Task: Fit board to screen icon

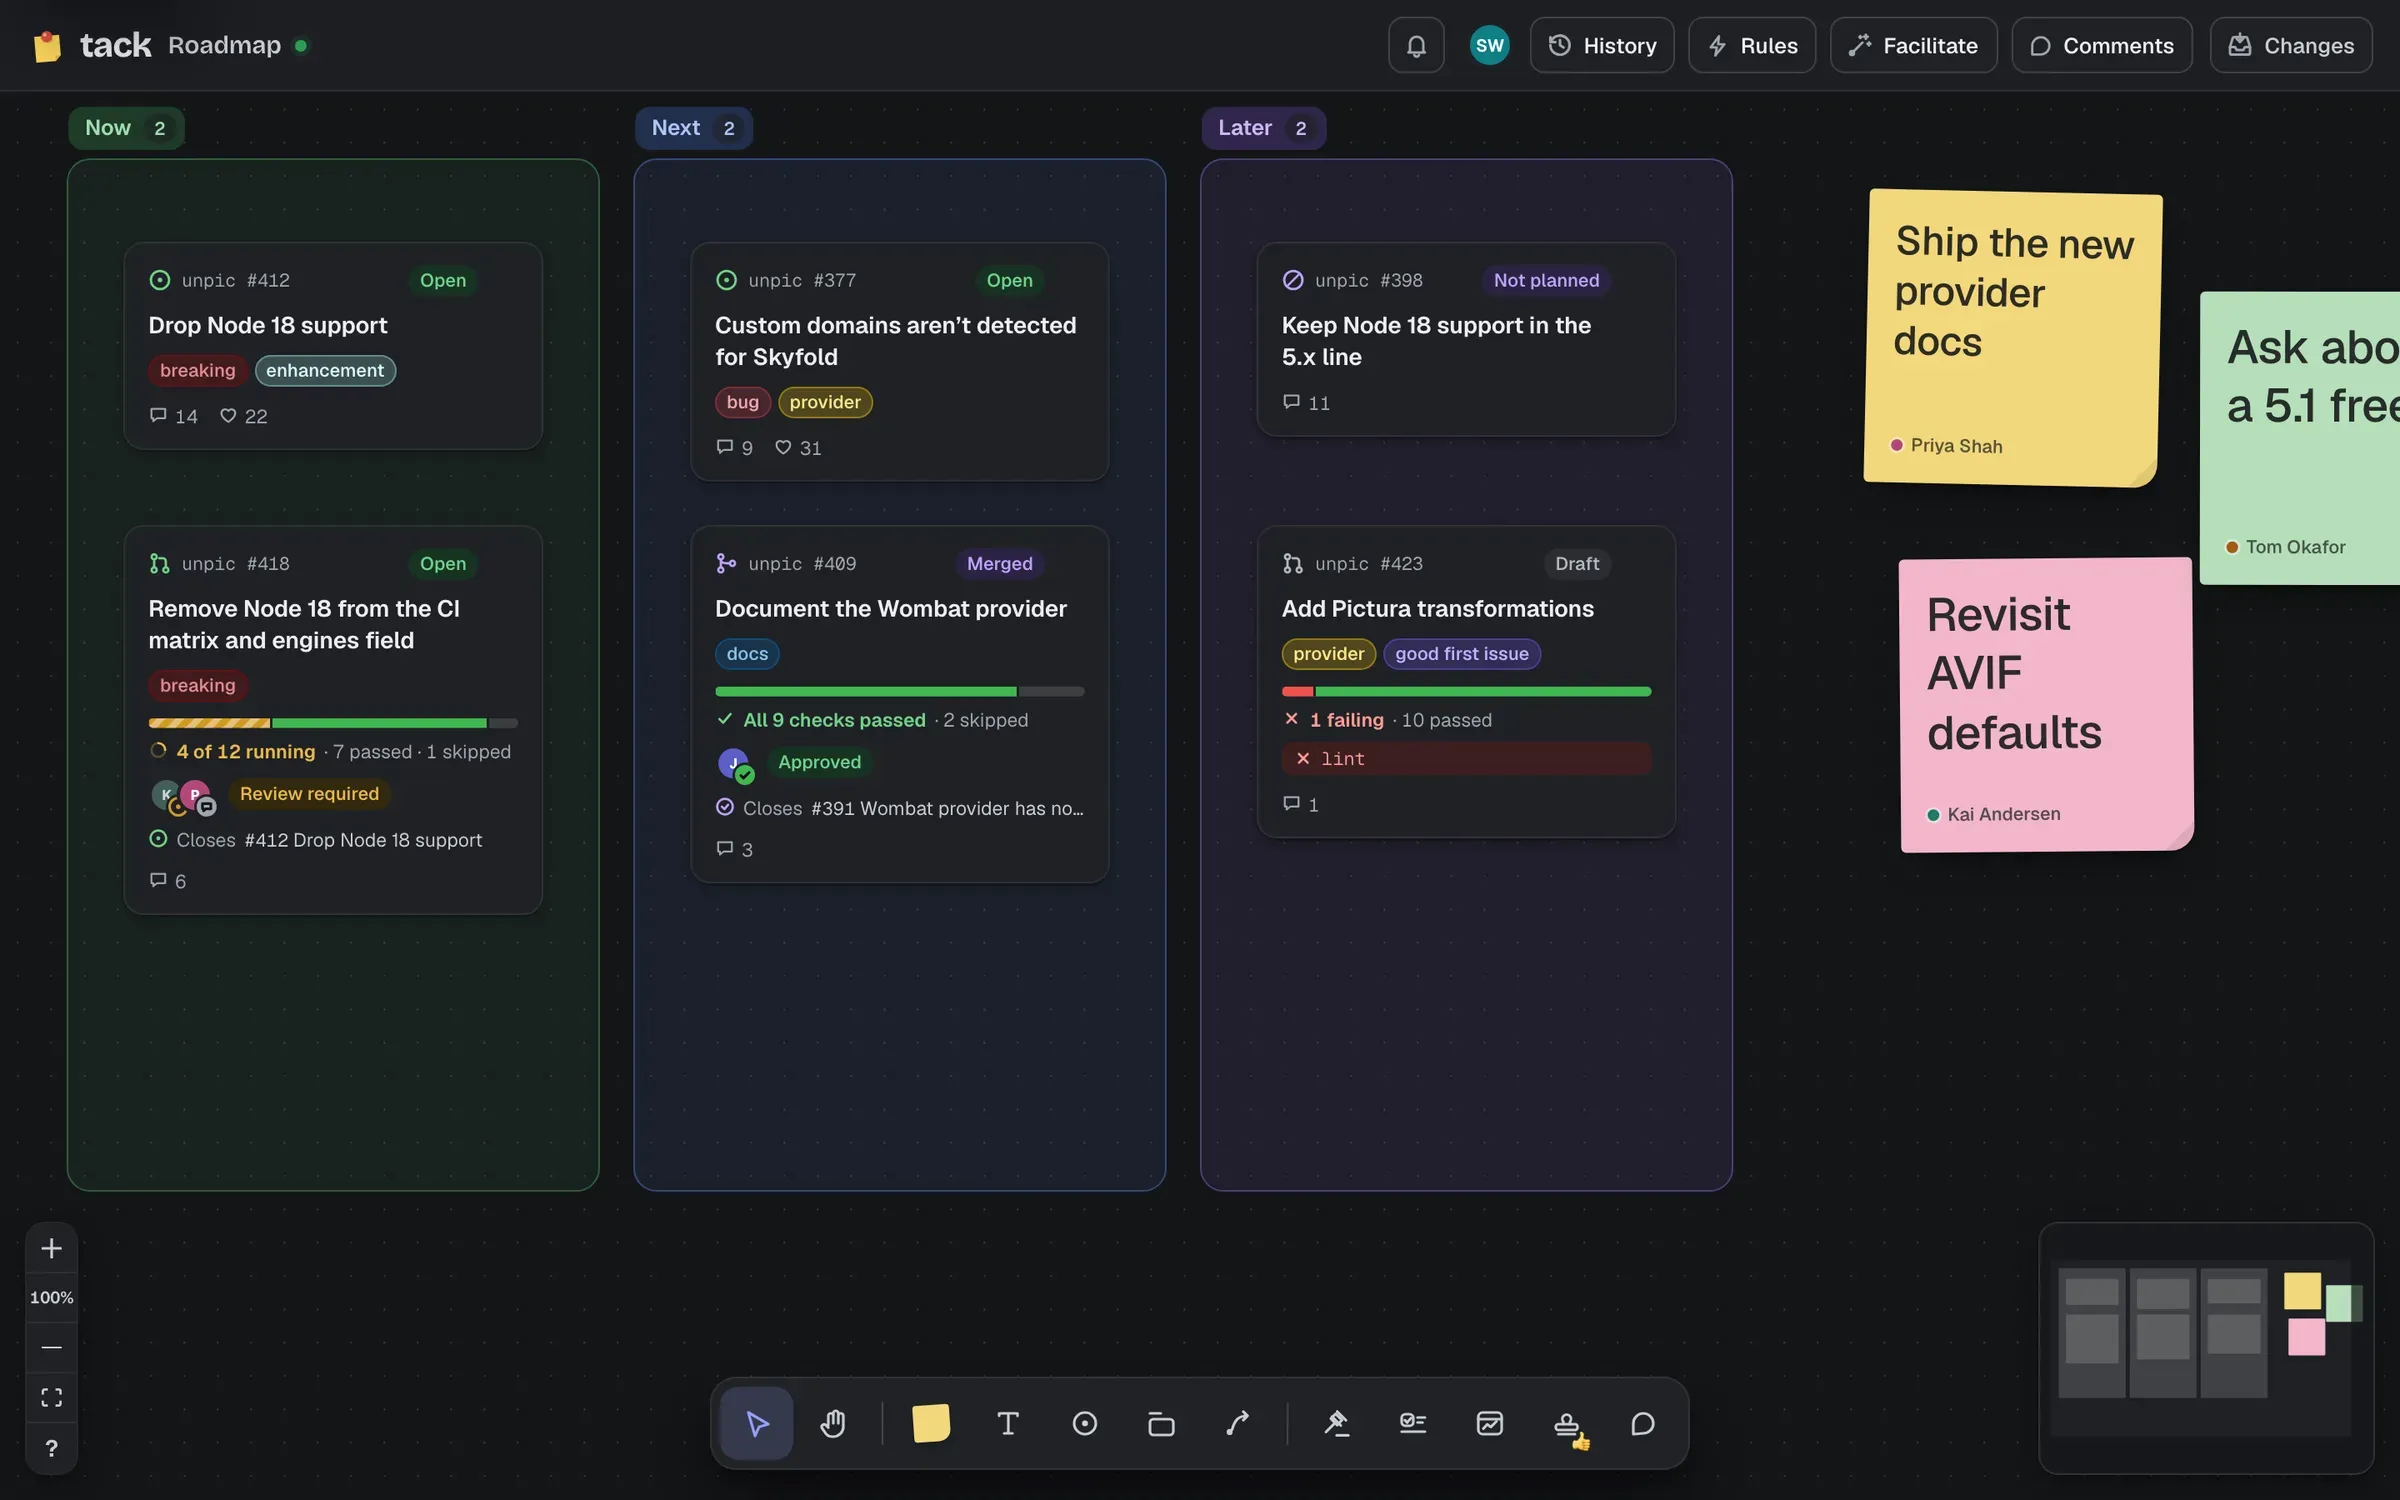Action: [51, 1397]
